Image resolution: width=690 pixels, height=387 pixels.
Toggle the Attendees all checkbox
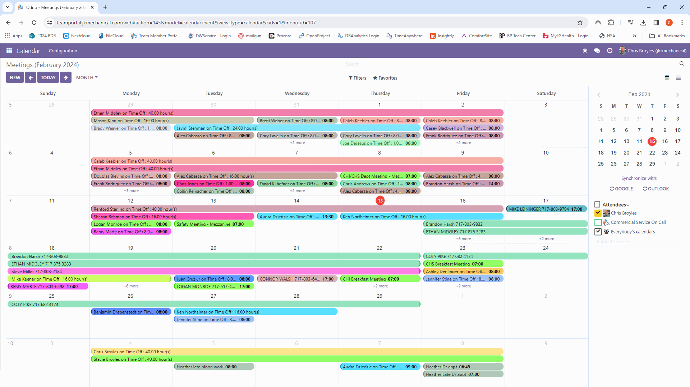pyautogui.click(x=597, y=204)
